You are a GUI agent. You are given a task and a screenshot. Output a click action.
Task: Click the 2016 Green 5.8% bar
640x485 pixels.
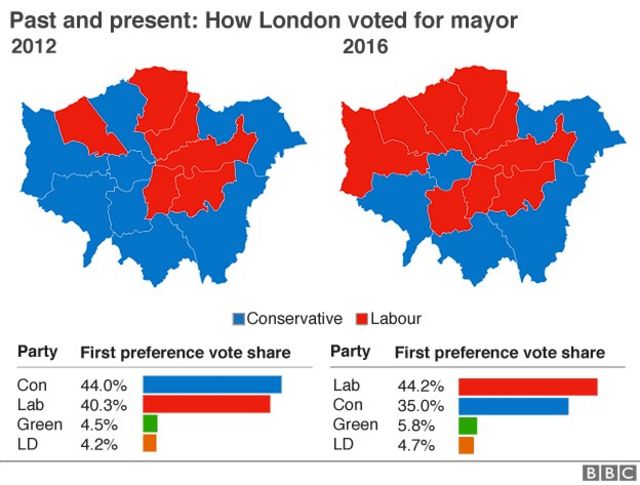point(468,426)
